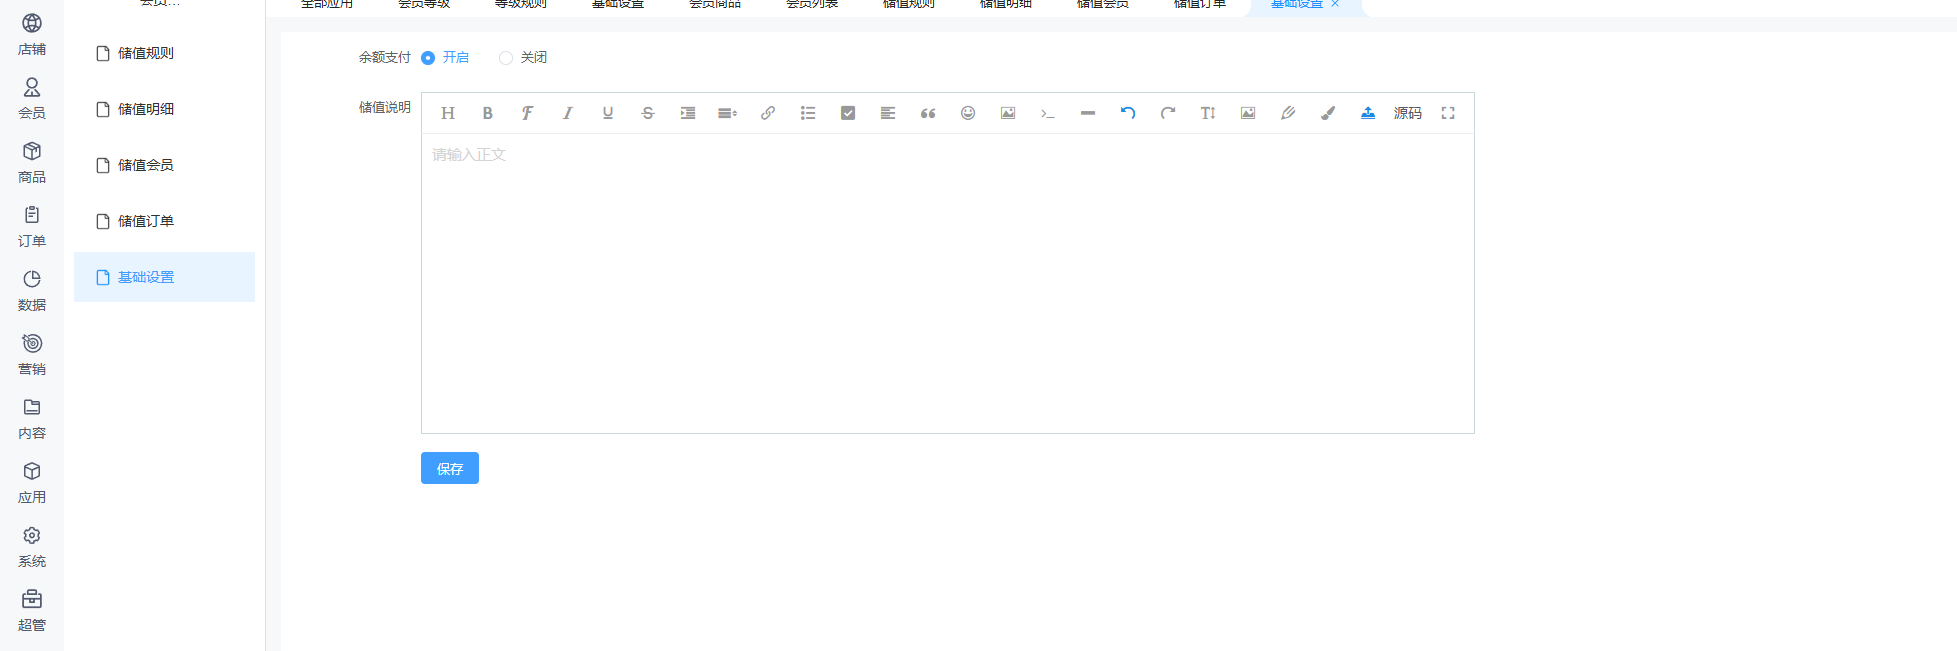This screenshot has height=651, width=1957.
Task: Insert a bulleted list
Action: click(808, 113)
